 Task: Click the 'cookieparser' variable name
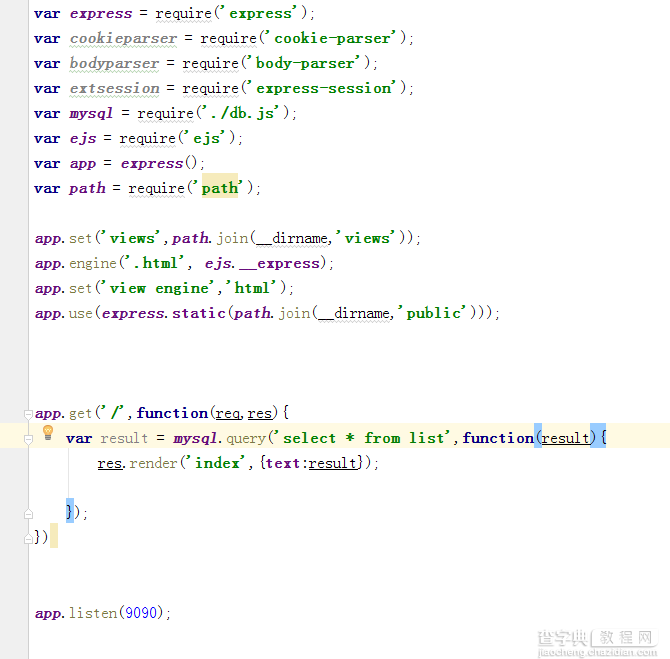(x=123, y=38)
